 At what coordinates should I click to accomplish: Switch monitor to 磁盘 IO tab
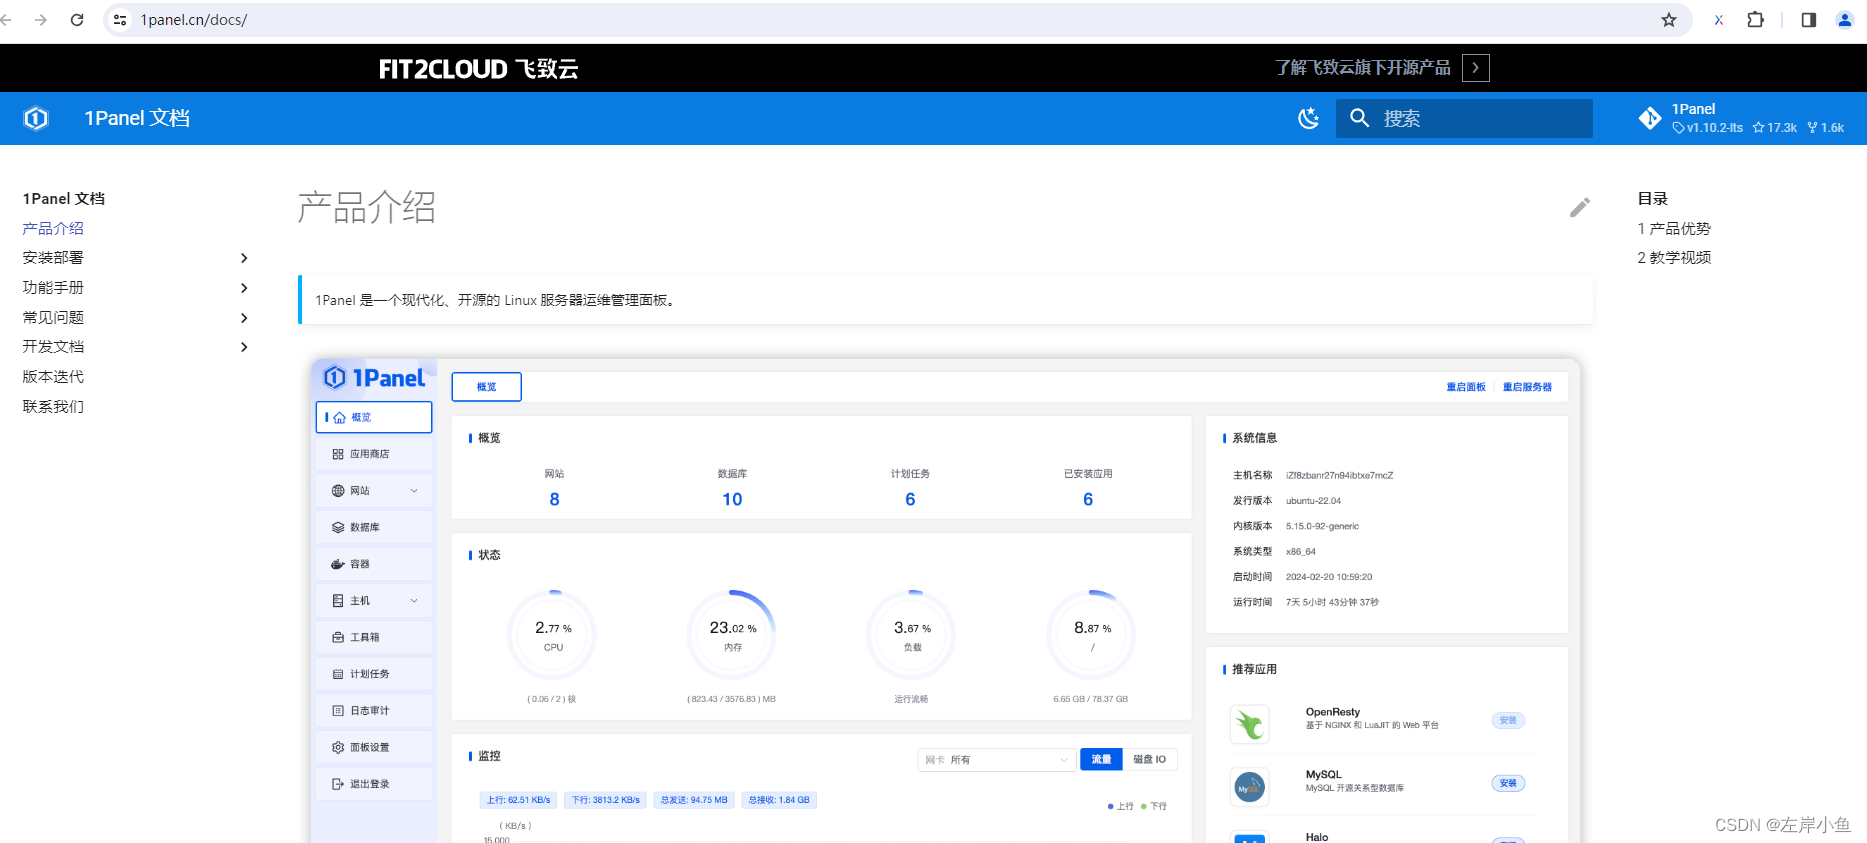point(1150,760)
